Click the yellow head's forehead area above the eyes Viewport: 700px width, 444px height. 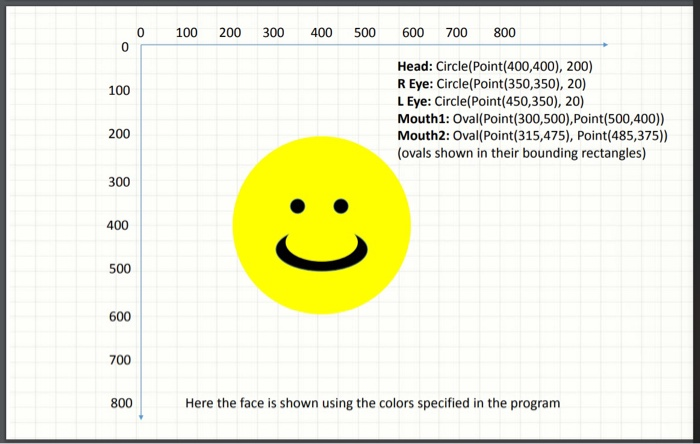321,167
